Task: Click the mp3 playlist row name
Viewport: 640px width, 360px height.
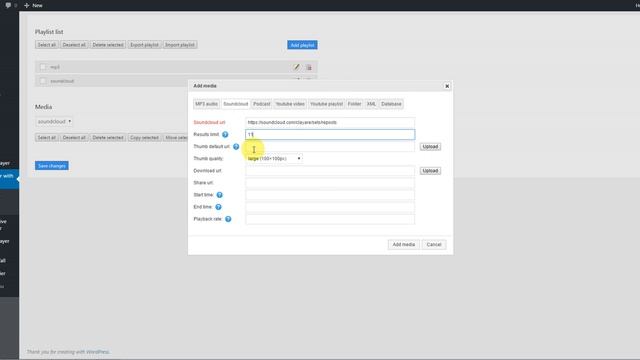Action: pos(55,67)
